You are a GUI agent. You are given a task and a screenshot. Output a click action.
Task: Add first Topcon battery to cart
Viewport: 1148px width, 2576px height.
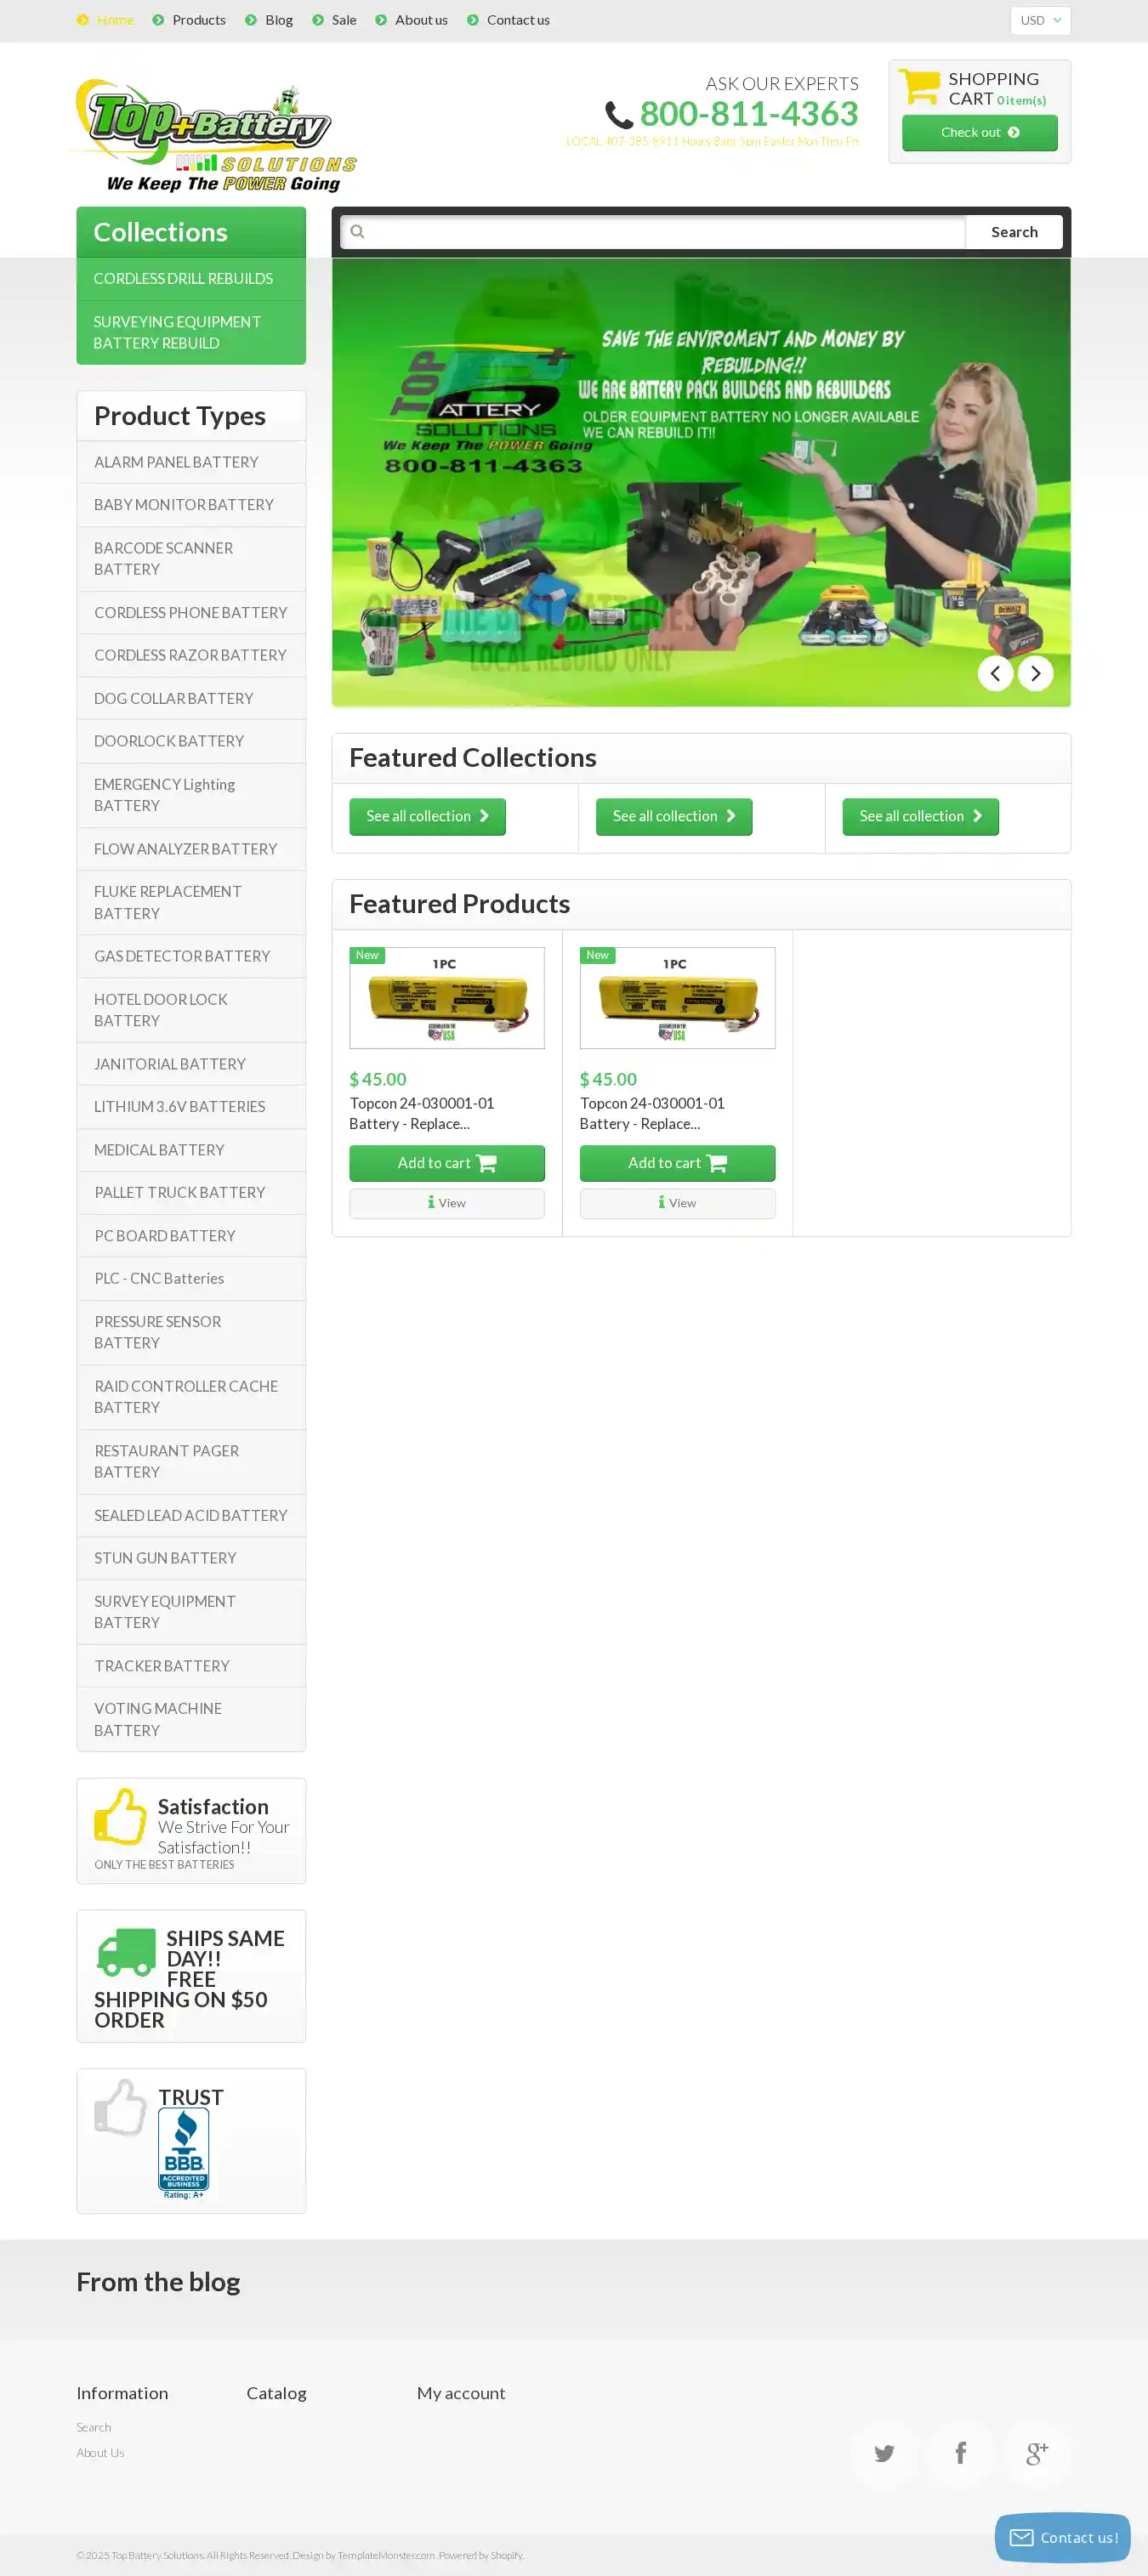click(x=447, y=1163)
